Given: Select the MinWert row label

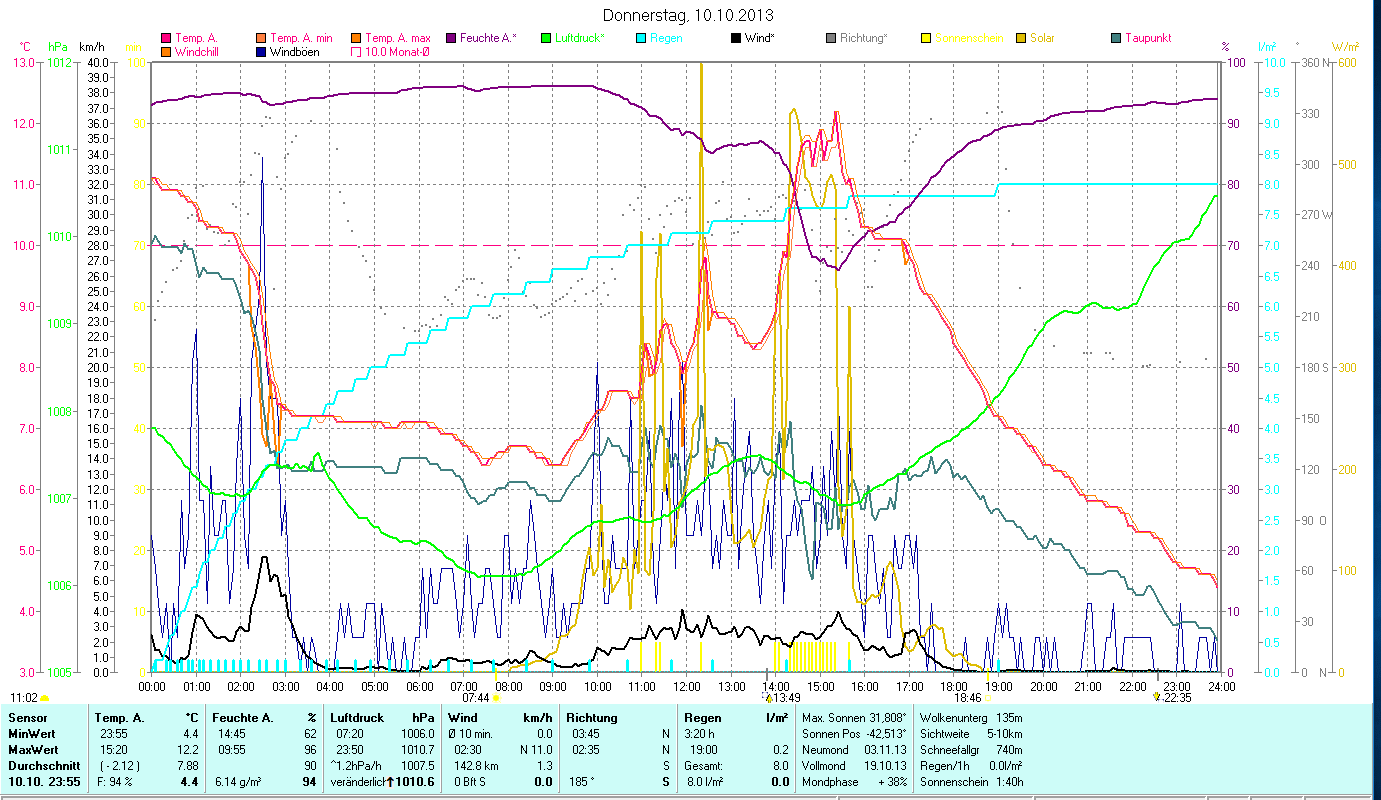Looking at the screenshot, I should click(x=33, y=734).
